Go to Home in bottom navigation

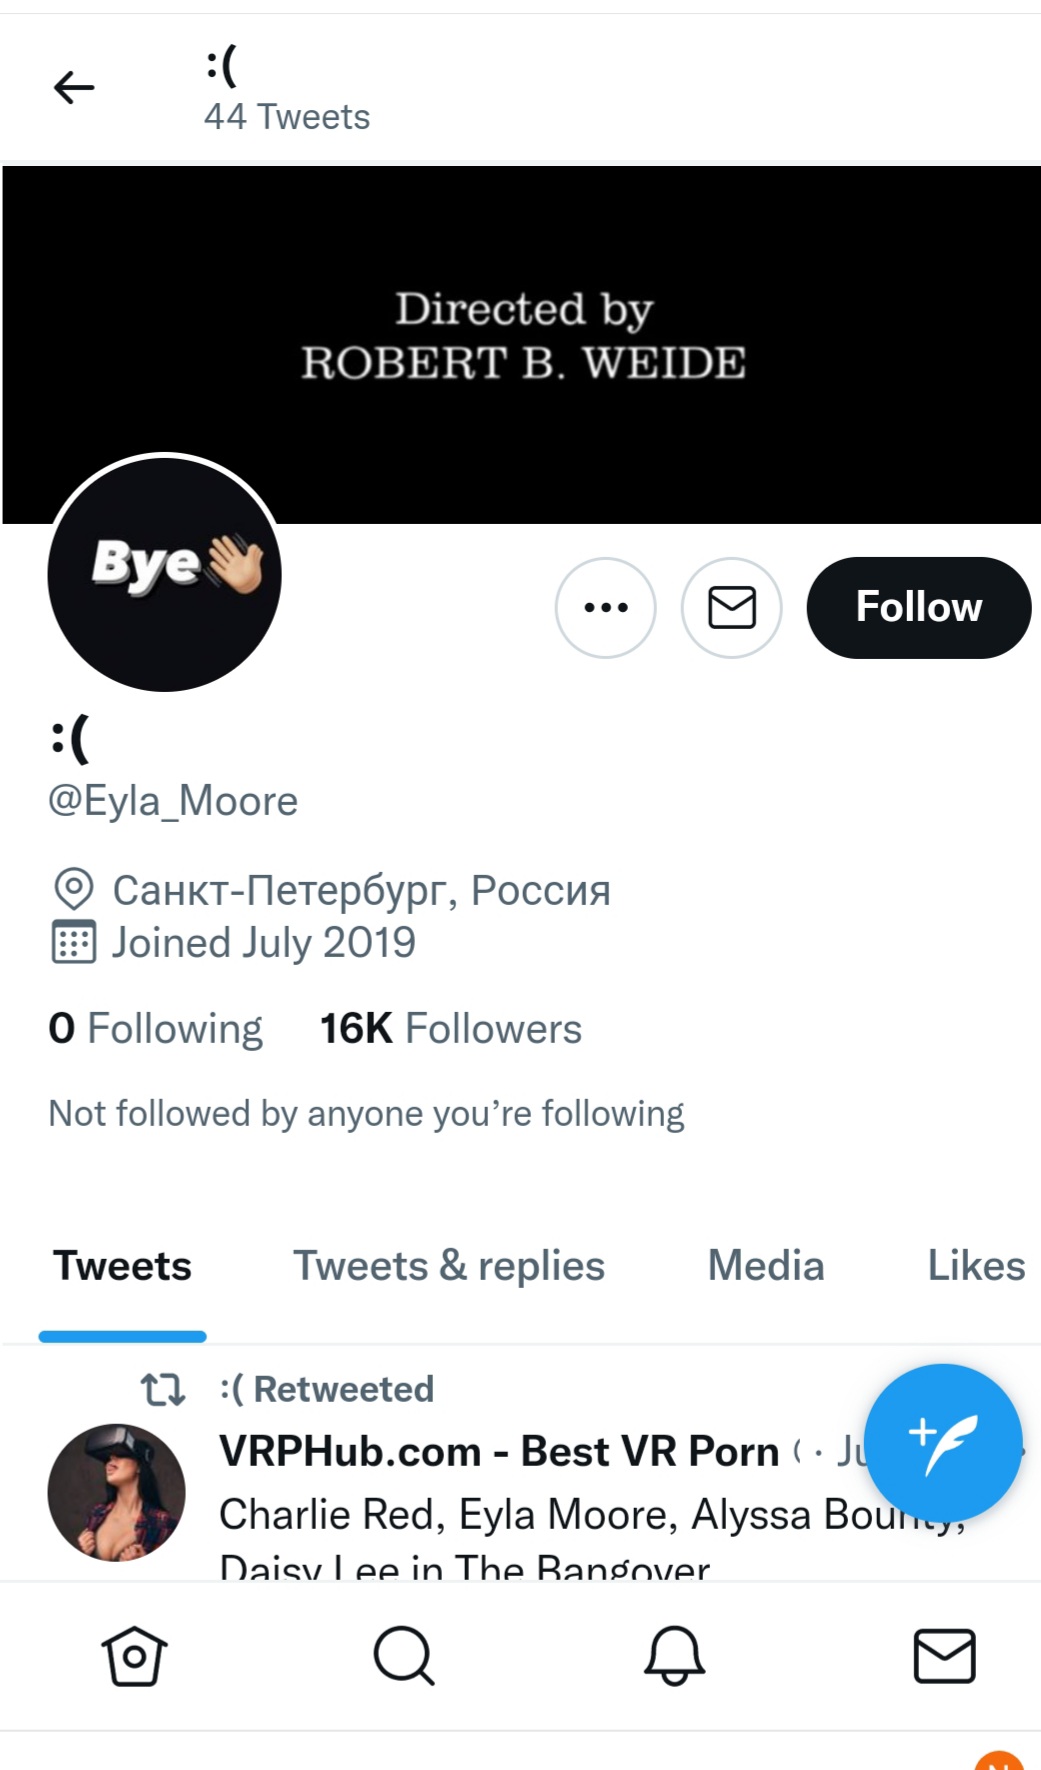(x=134, y=1656)
